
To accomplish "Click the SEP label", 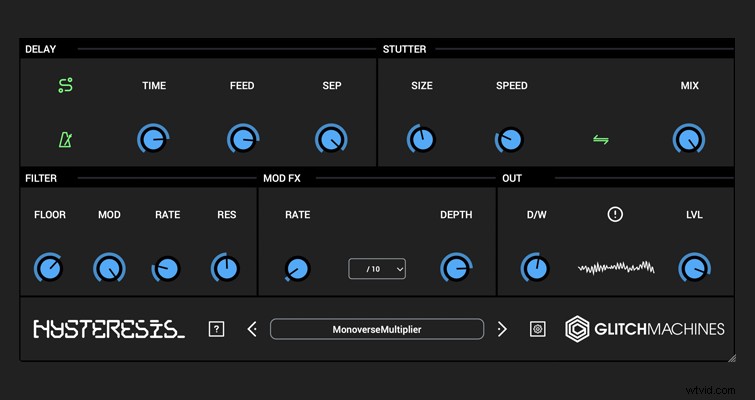I will pyautogui.click(x=332, y=86).
